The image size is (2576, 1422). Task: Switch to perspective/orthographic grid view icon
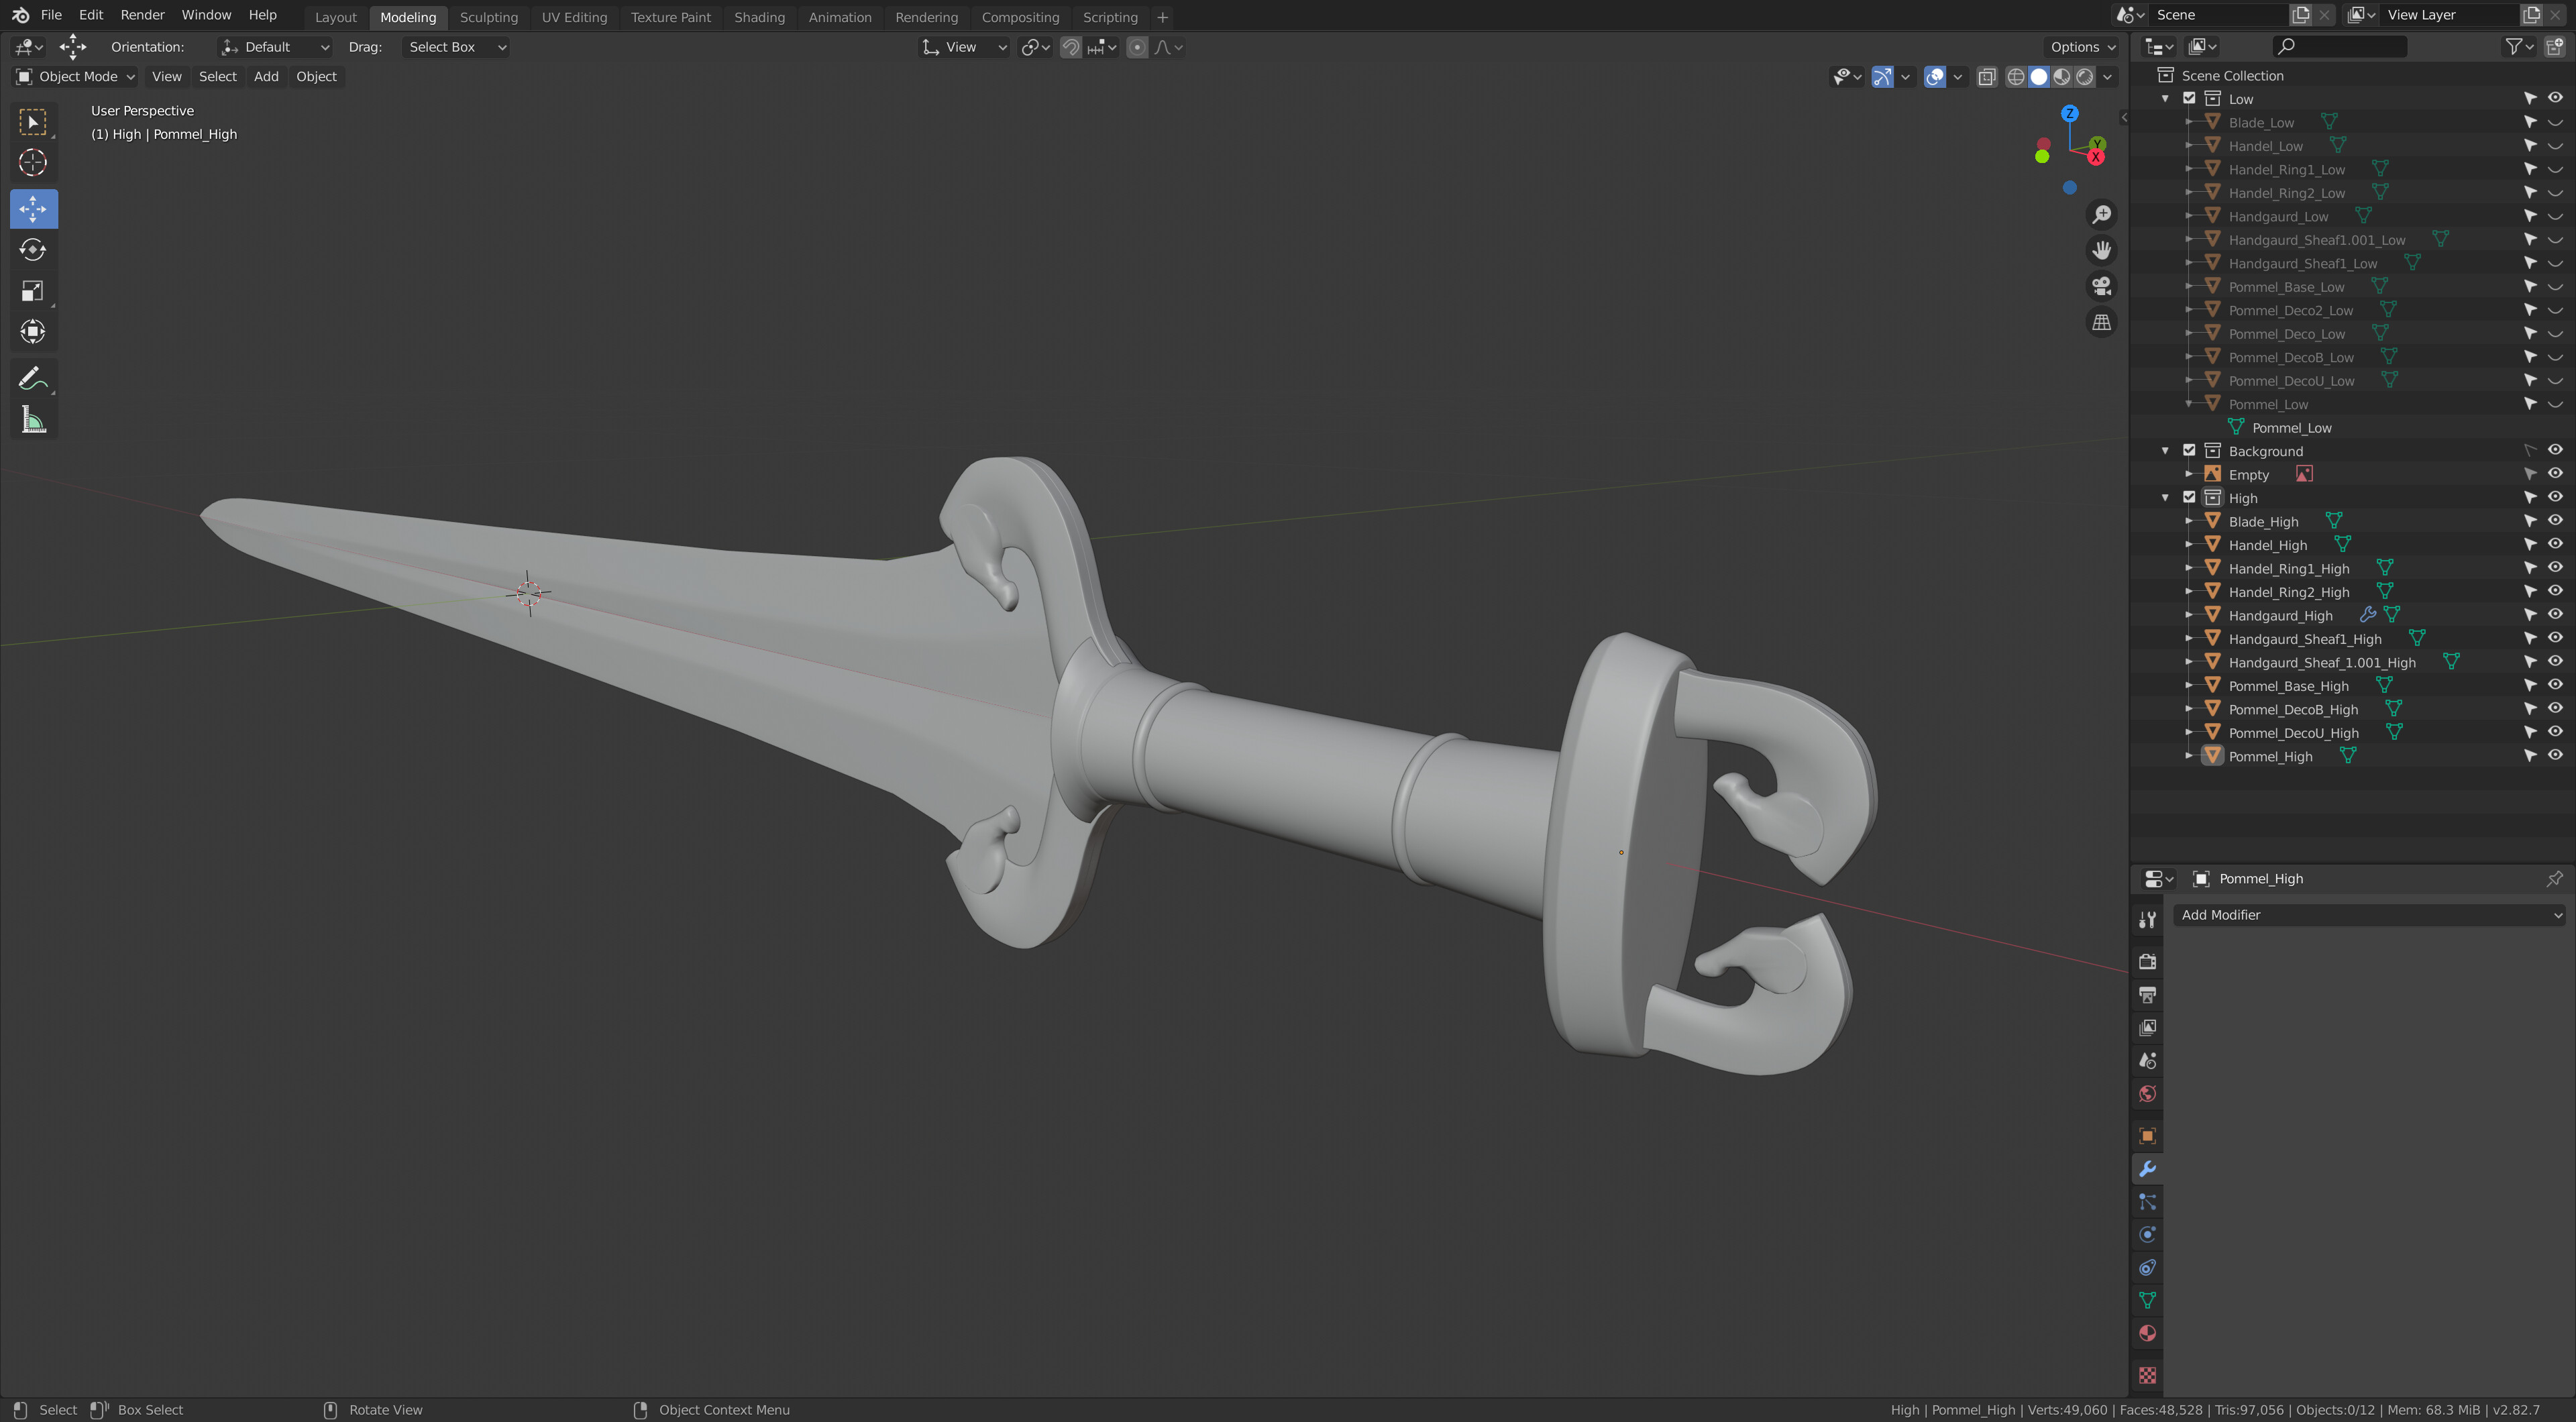(2102, 322)
